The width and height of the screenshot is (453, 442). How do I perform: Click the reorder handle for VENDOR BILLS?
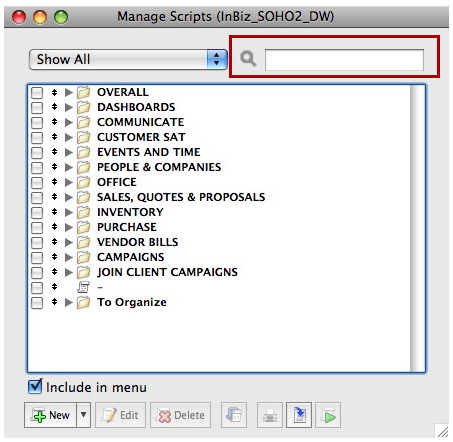pos(54,242)
